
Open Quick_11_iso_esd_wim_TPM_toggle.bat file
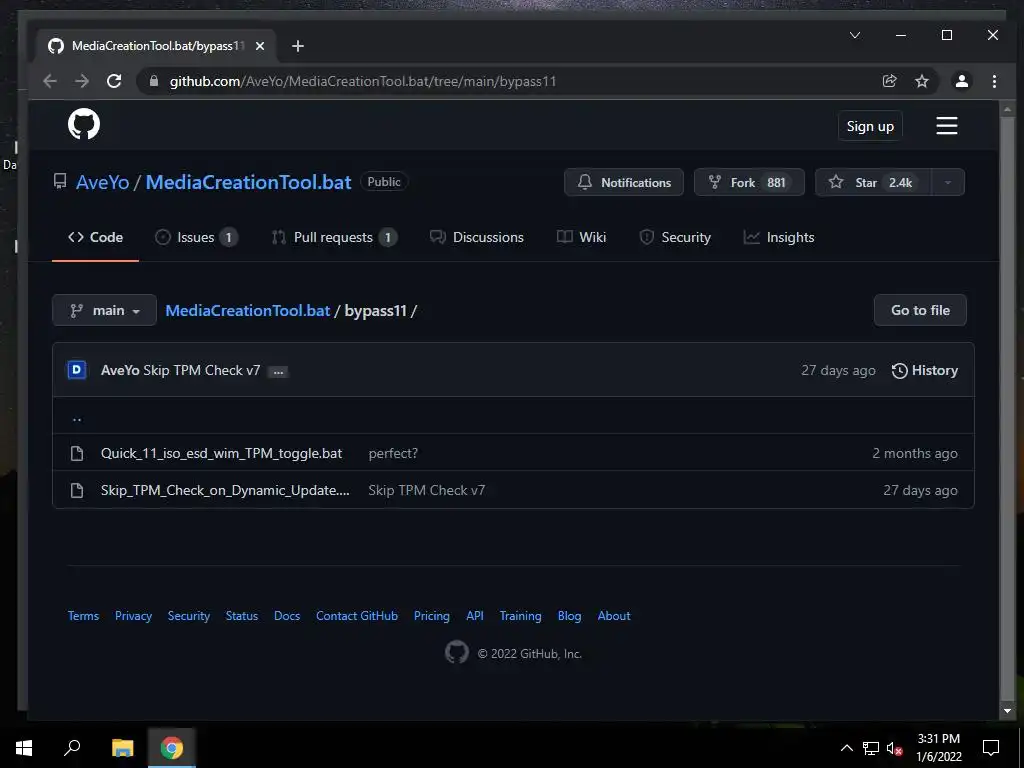pos(221,453)
